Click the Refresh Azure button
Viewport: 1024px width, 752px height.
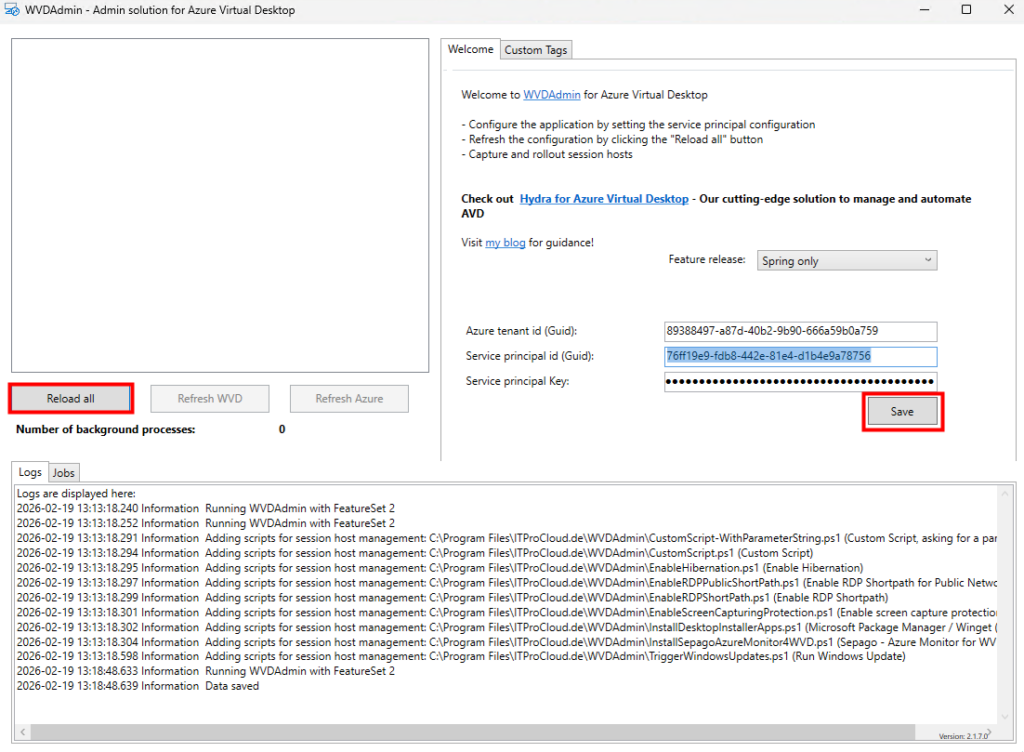349,398
